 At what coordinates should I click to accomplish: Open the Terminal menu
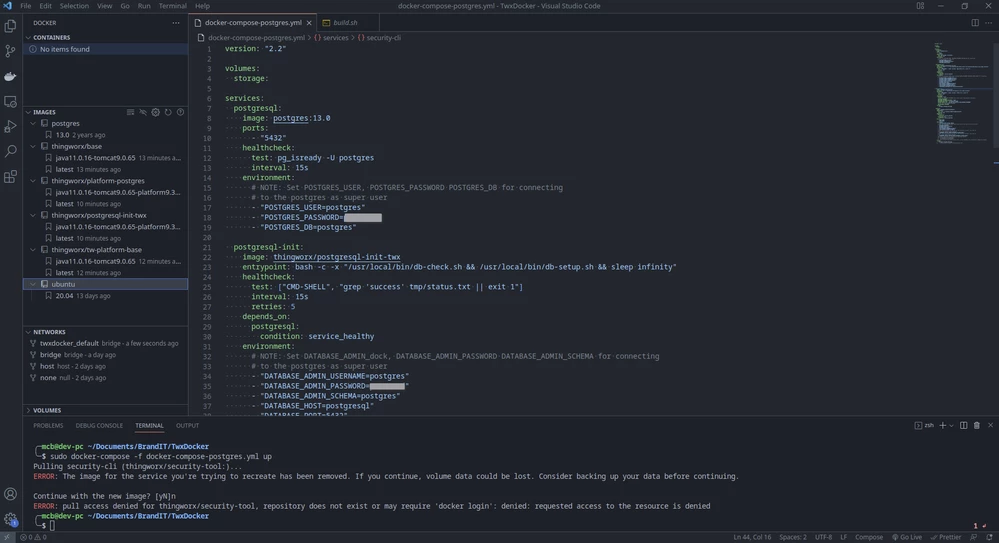tap(172, 6)
